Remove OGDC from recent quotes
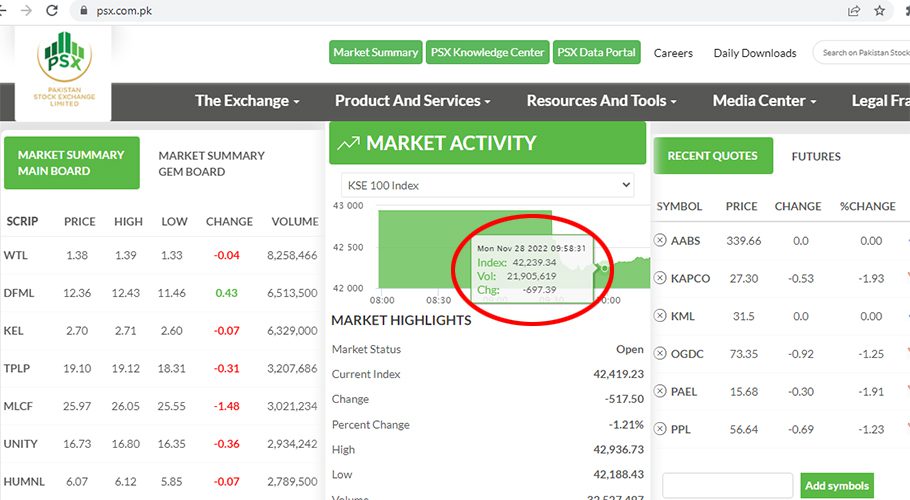The height and width of the screenshot is (500, 910). 660,353
